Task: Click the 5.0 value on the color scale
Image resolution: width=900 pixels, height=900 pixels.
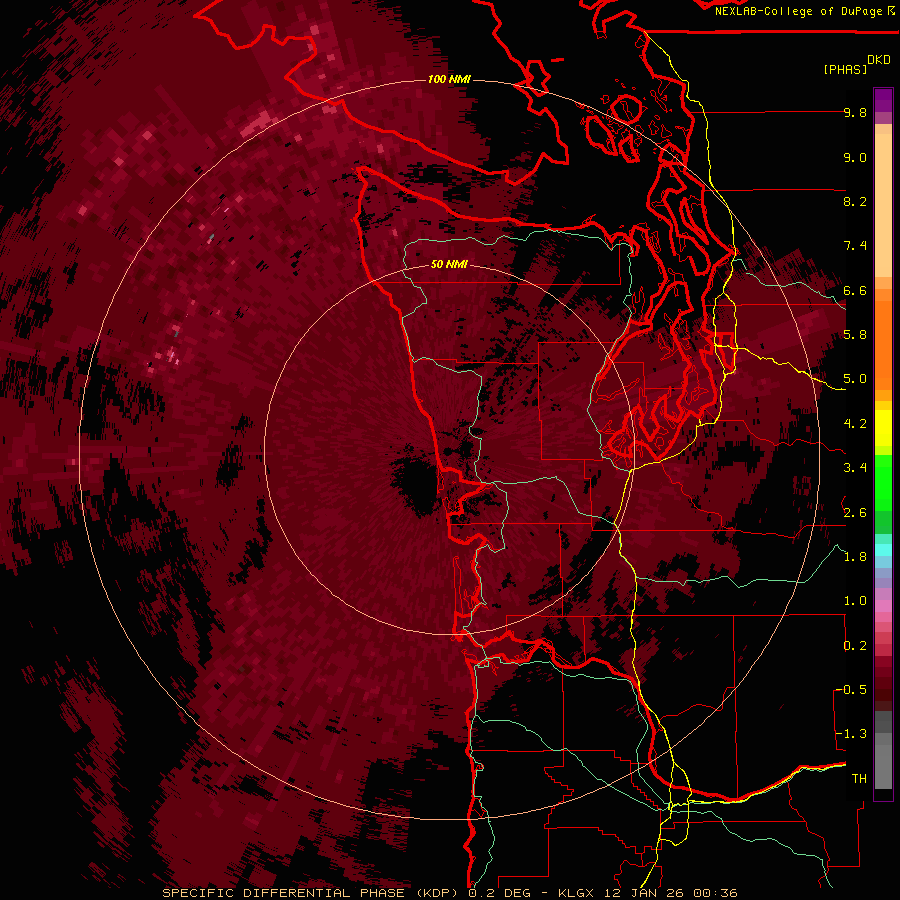Action: (855, 379)
